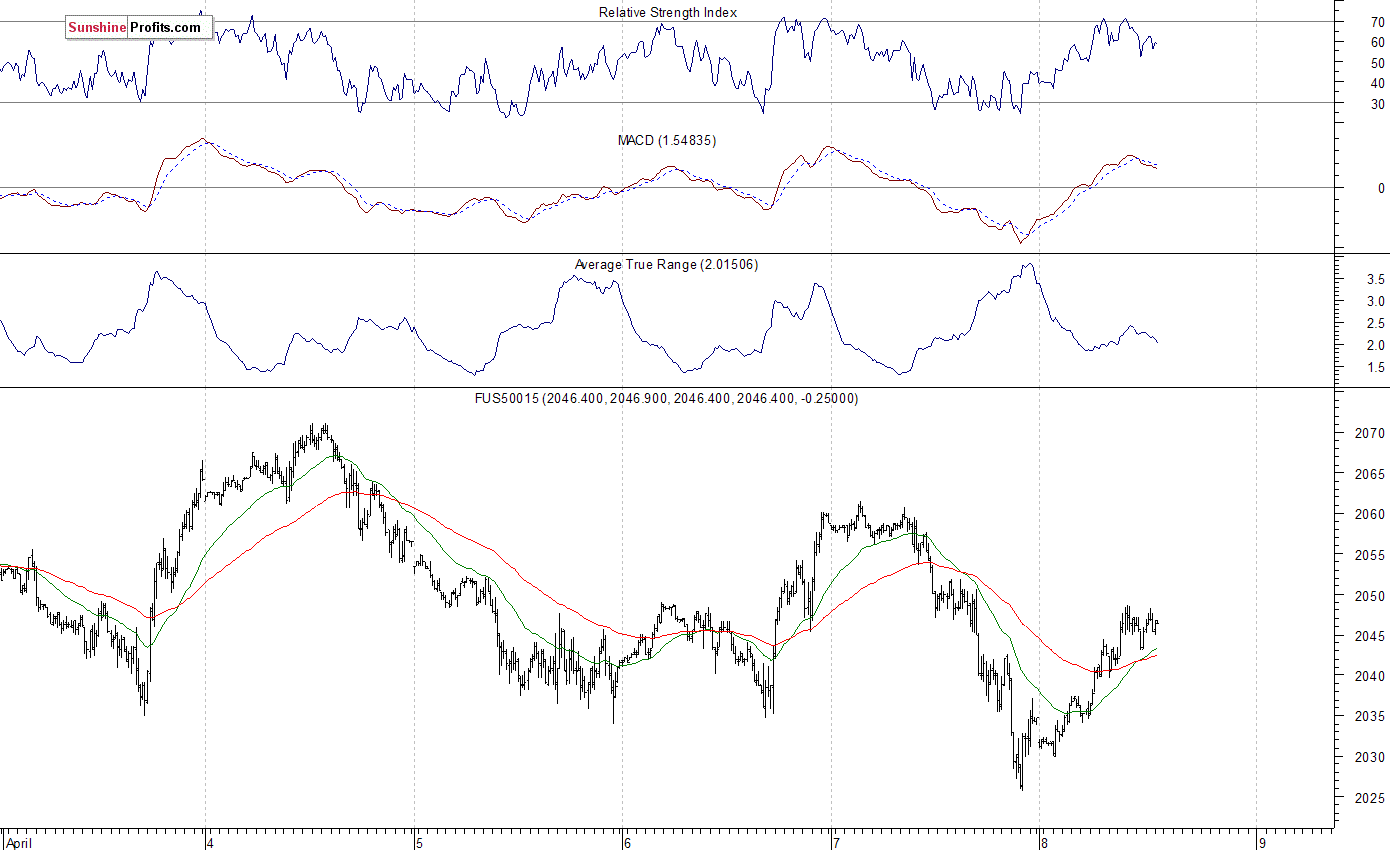Click the RSI axis value 60
The image size is (1390, 850).
[1378, 42]
